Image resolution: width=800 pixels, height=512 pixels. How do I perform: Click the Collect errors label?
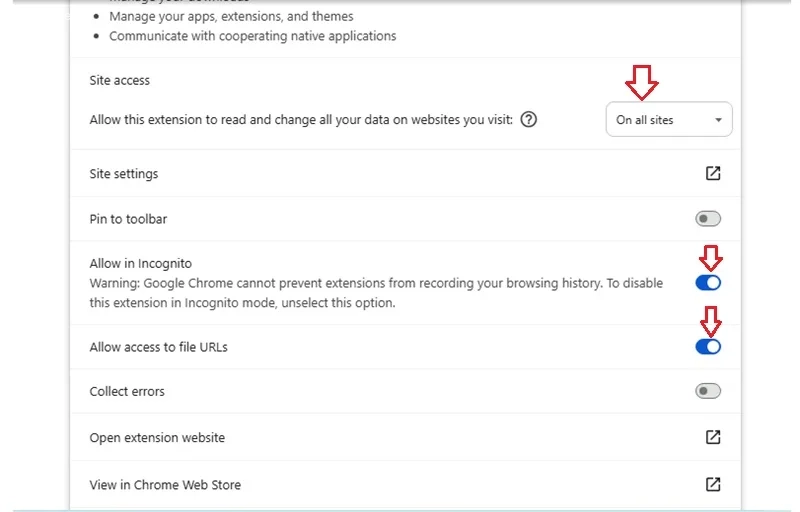127,392
